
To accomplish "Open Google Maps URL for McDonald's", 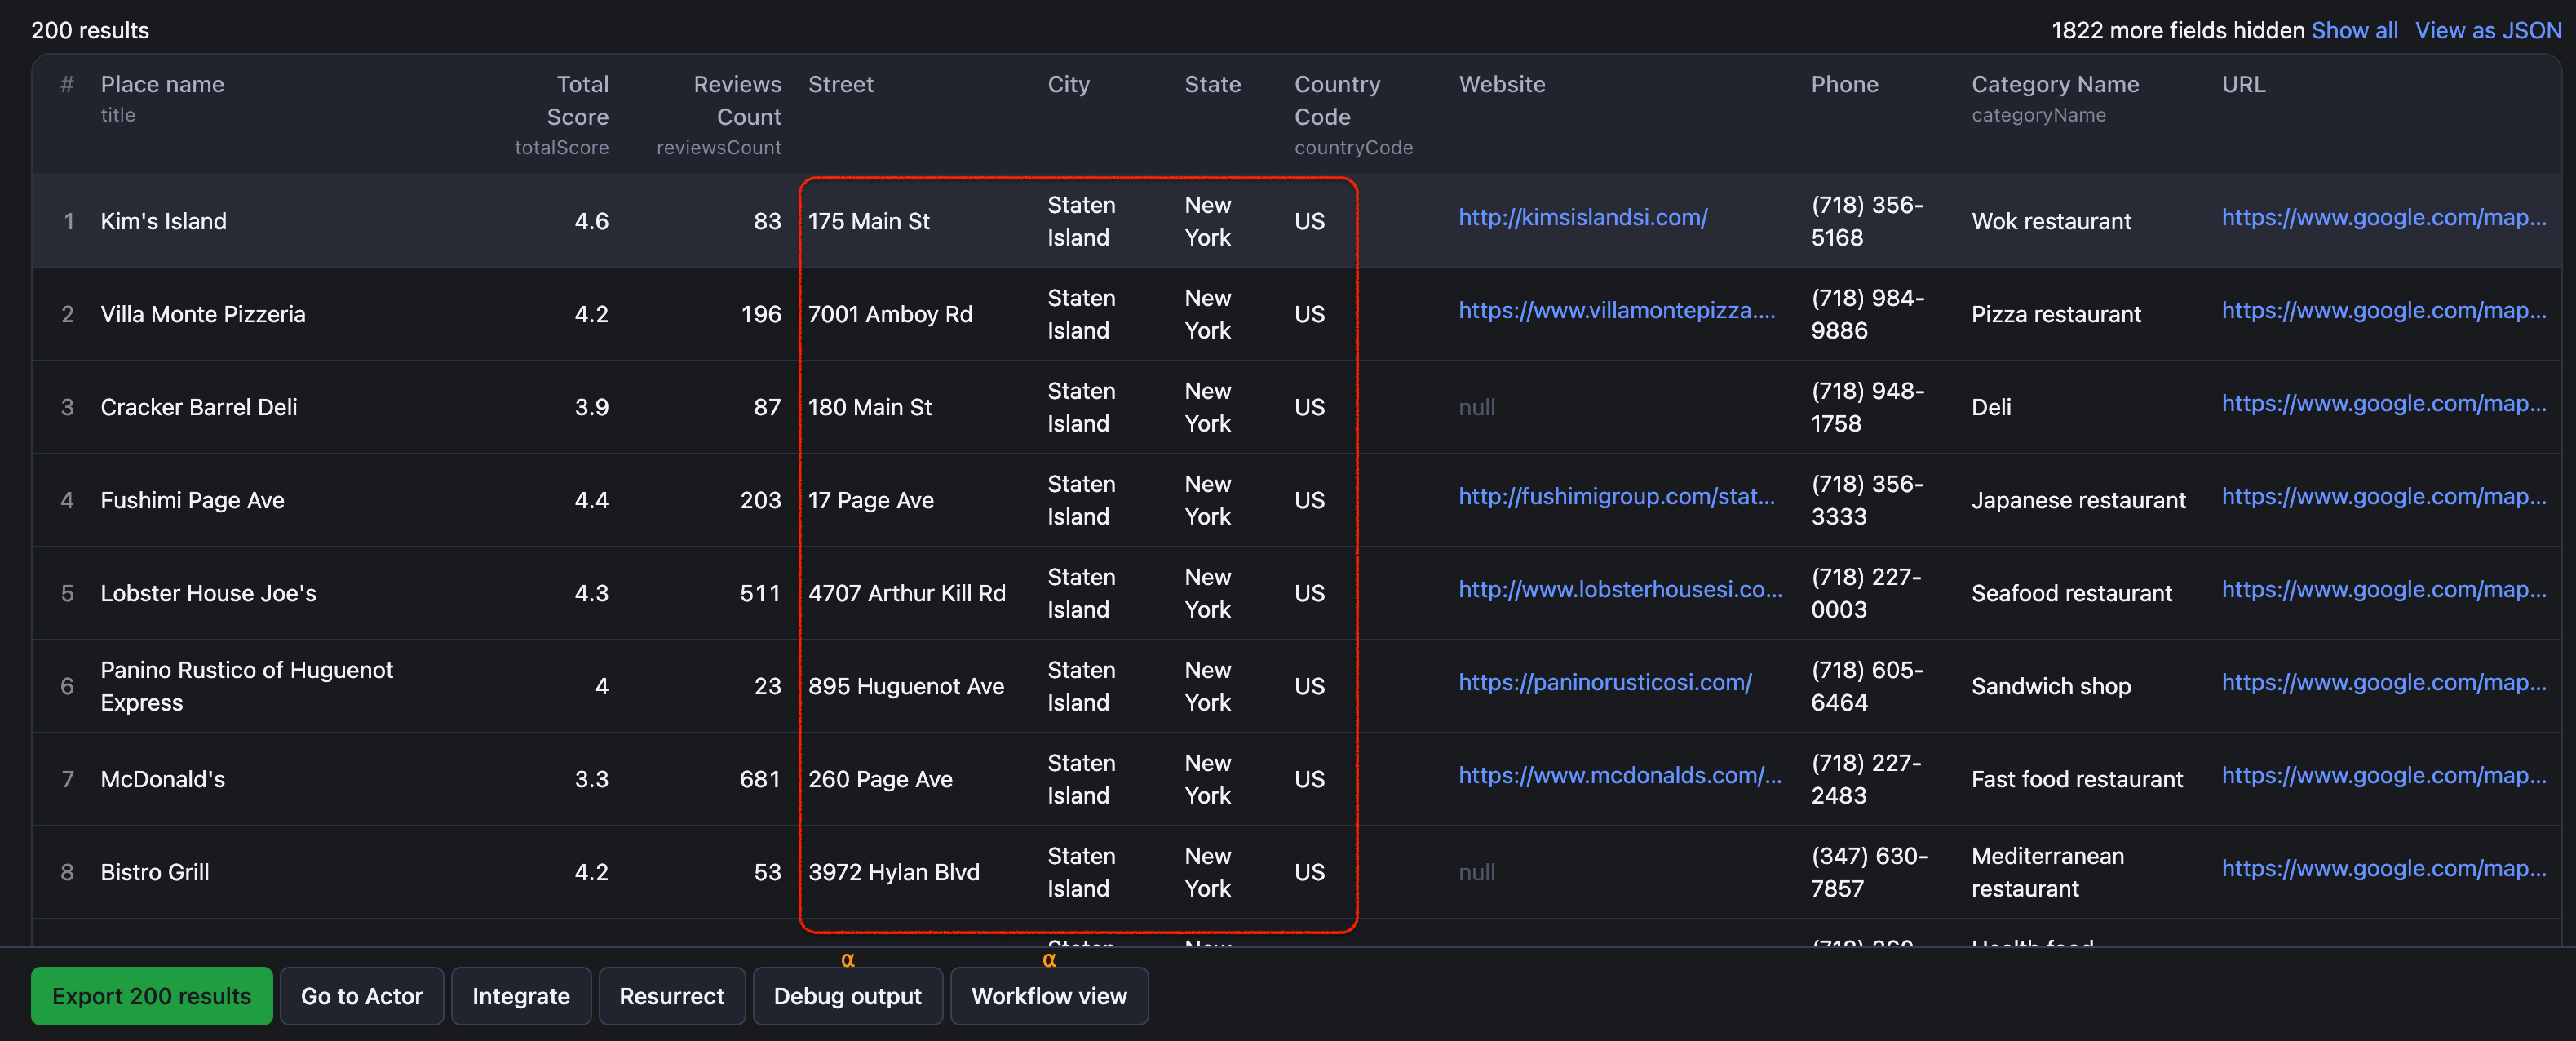I will (2384, 775).
